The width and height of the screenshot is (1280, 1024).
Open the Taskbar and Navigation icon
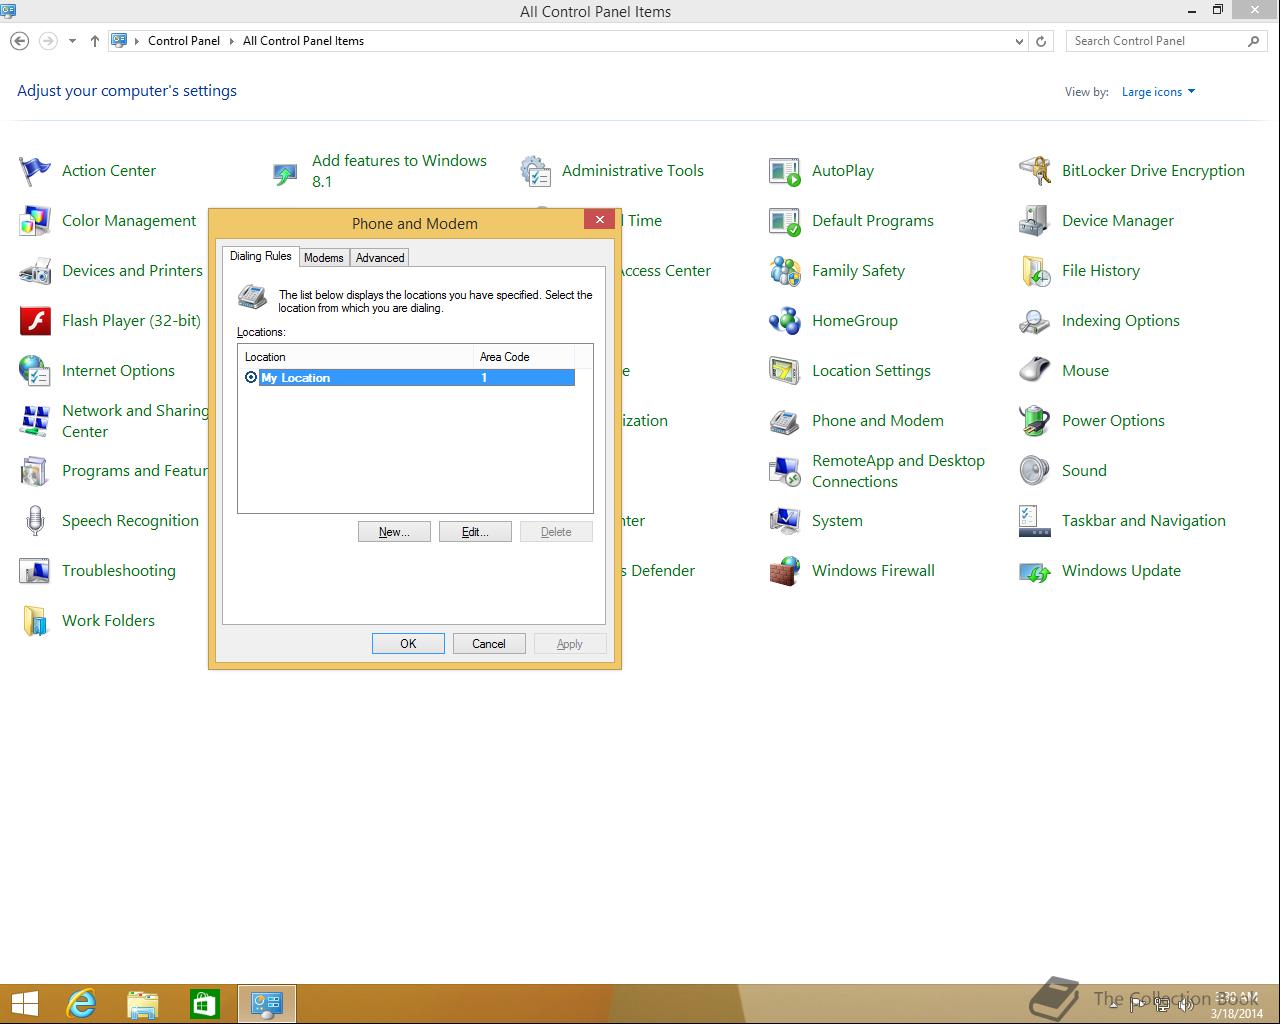pos(1035,521)
